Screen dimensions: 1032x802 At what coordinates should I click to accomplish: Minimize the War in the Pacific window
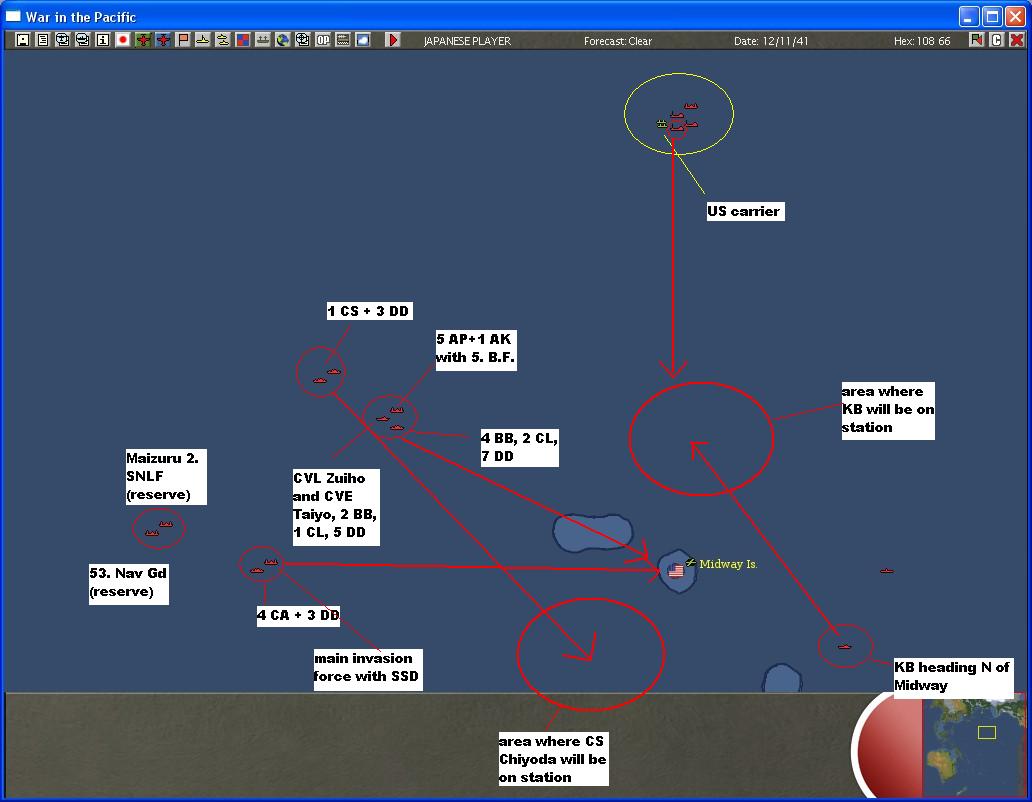969,16
